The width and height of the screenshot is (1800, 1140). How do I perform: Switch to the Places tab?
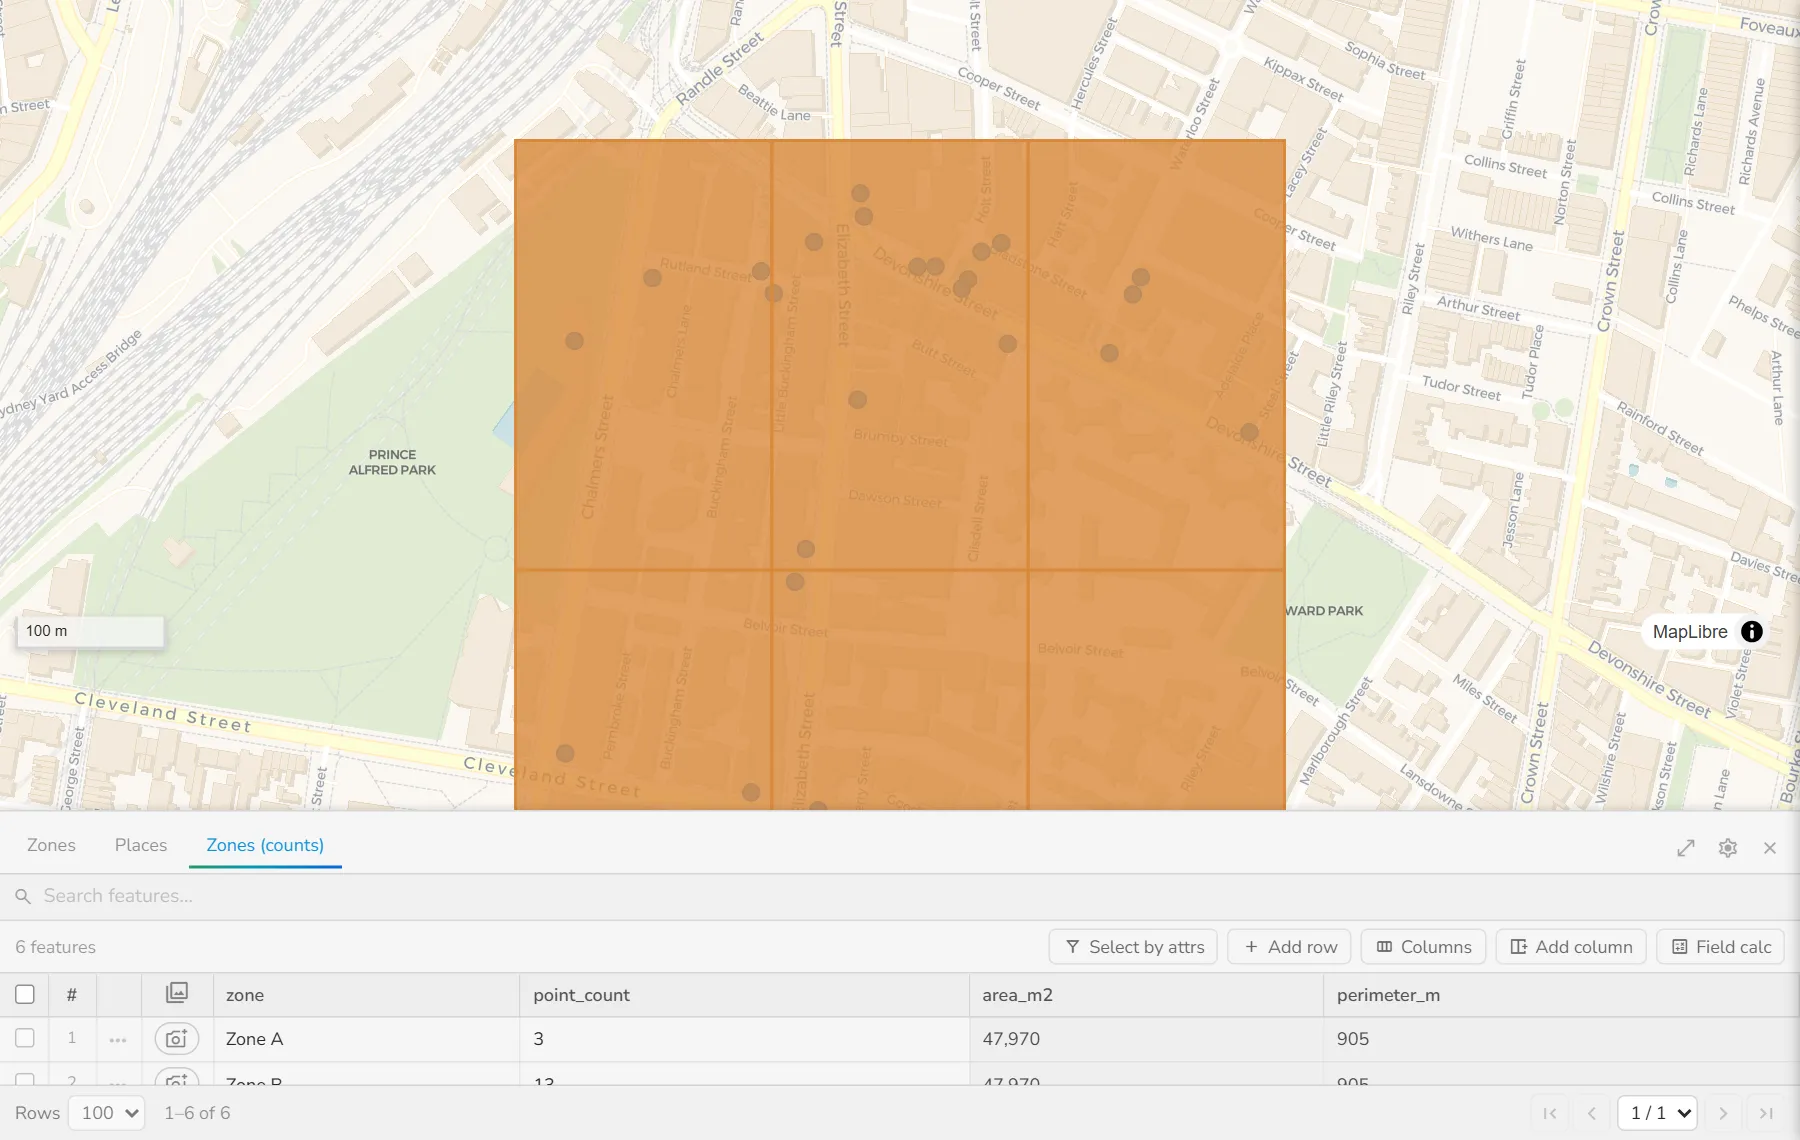click(x=141, y=845)
